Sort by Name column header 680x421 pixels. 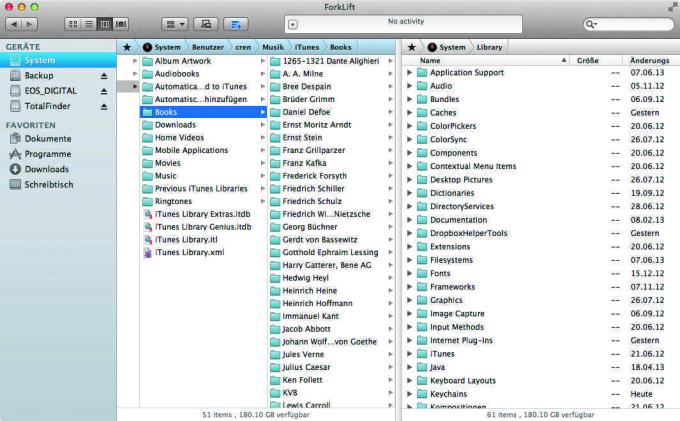pos(485,60)
